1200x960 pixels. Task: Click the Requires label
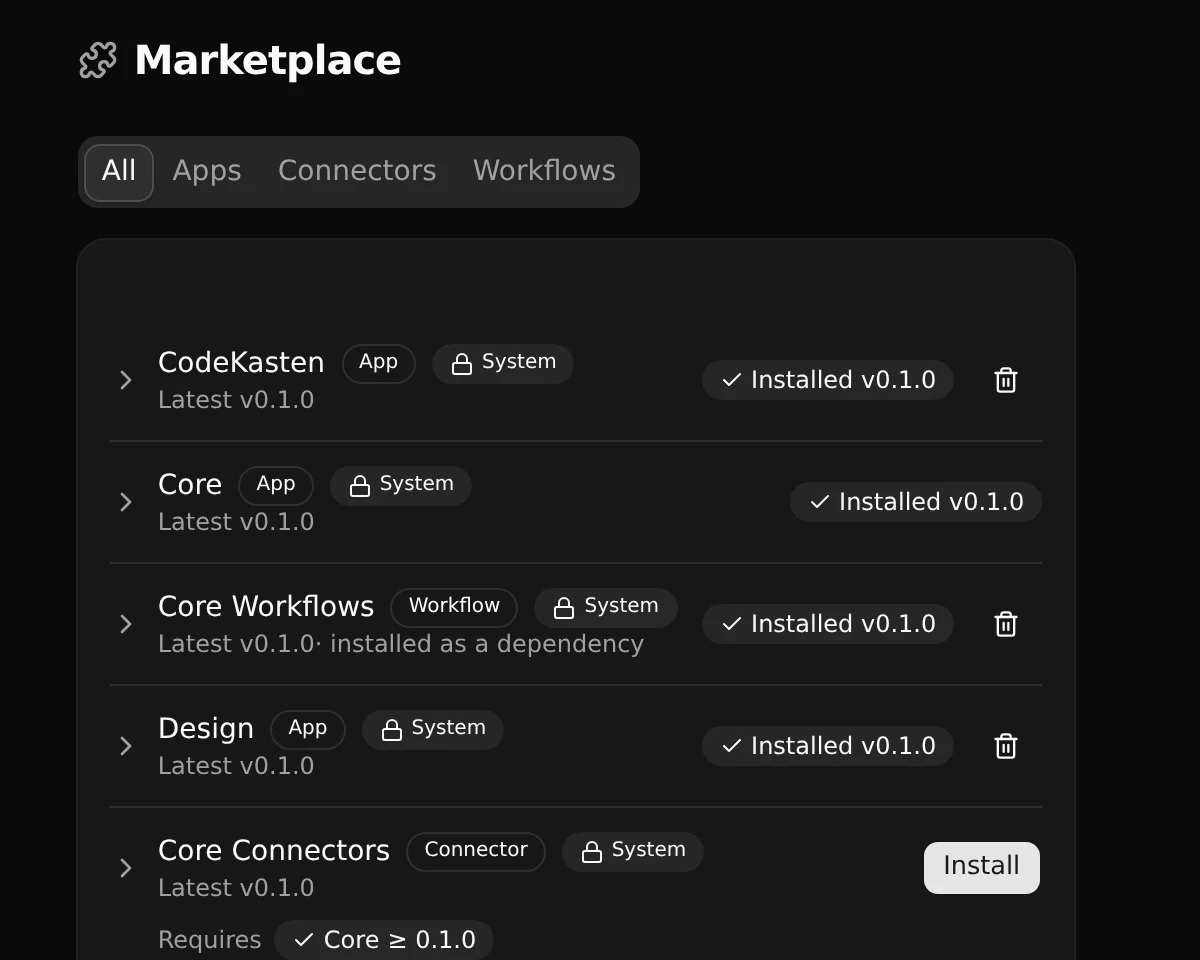pyautogui.click(x=210, y=940)
